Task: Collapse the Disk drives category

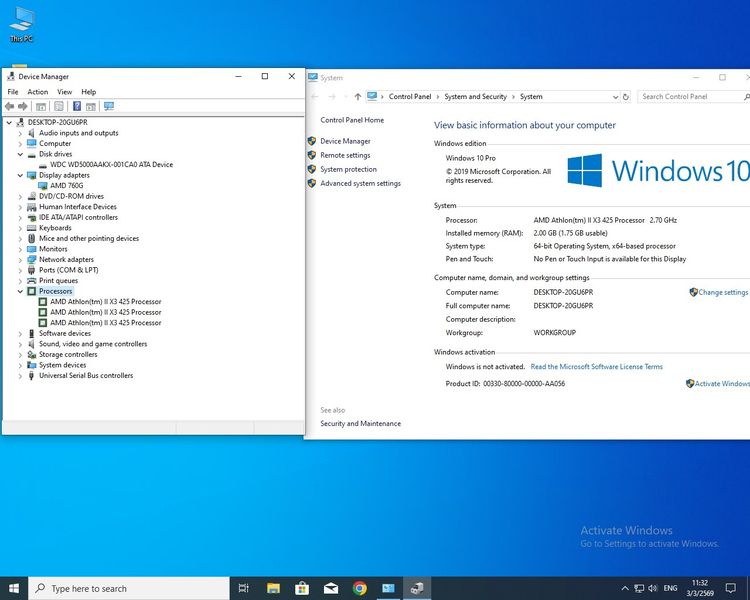Action: click(x=20, y=154)
